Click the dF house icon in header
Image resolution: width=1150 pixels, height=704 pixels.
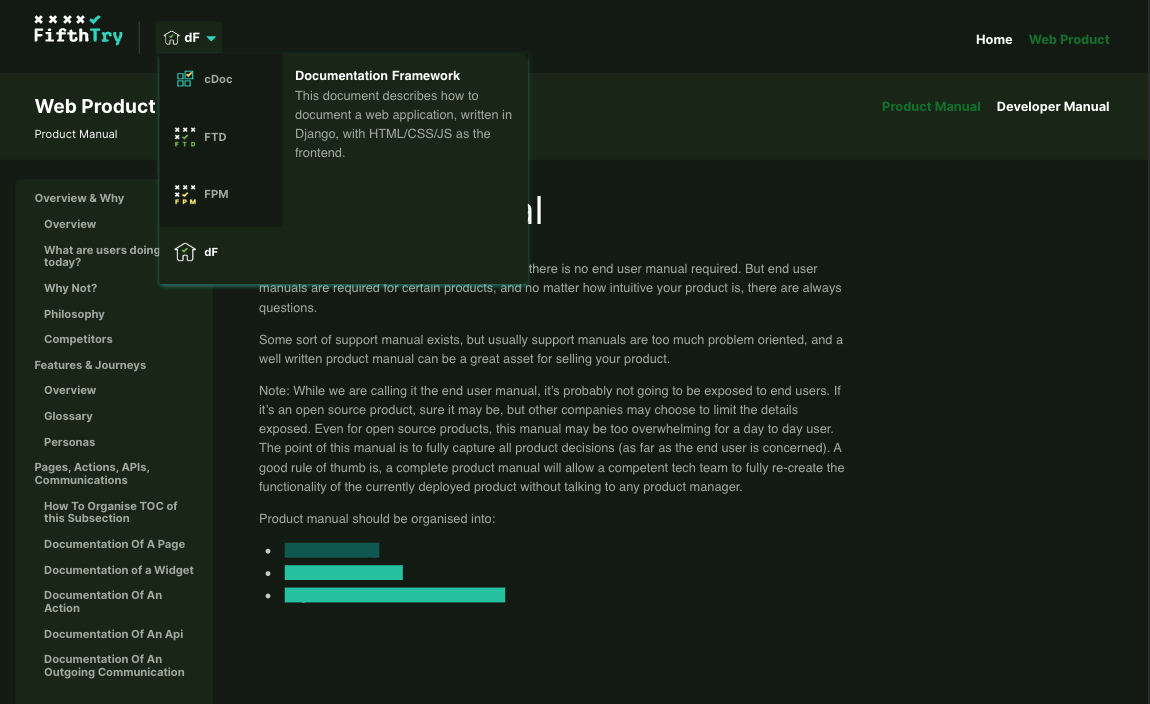tap(172, 37)
